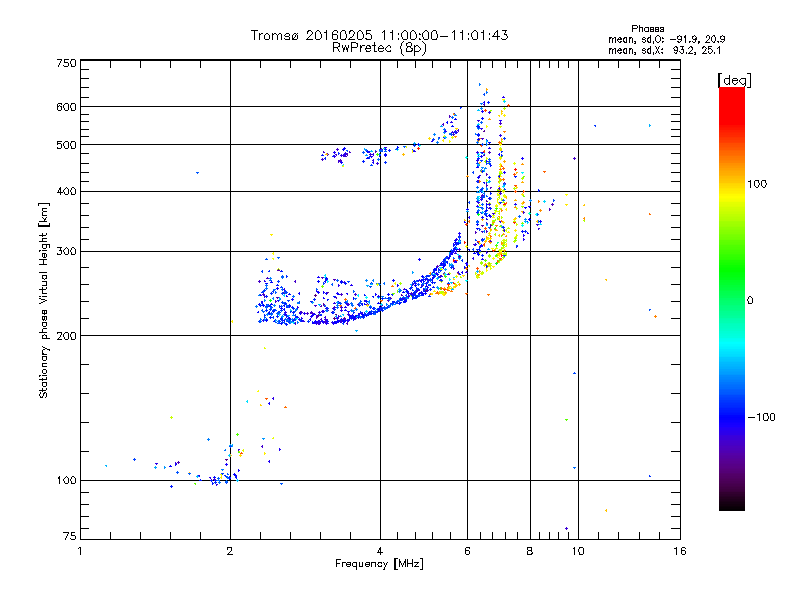Click the '16' frequency tick label
Viewport: 800px width, 600px height.
680,551
